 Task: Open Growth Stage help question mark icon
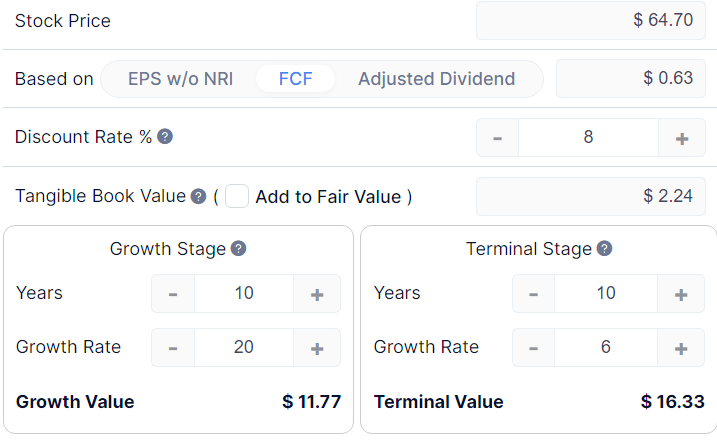238,249
